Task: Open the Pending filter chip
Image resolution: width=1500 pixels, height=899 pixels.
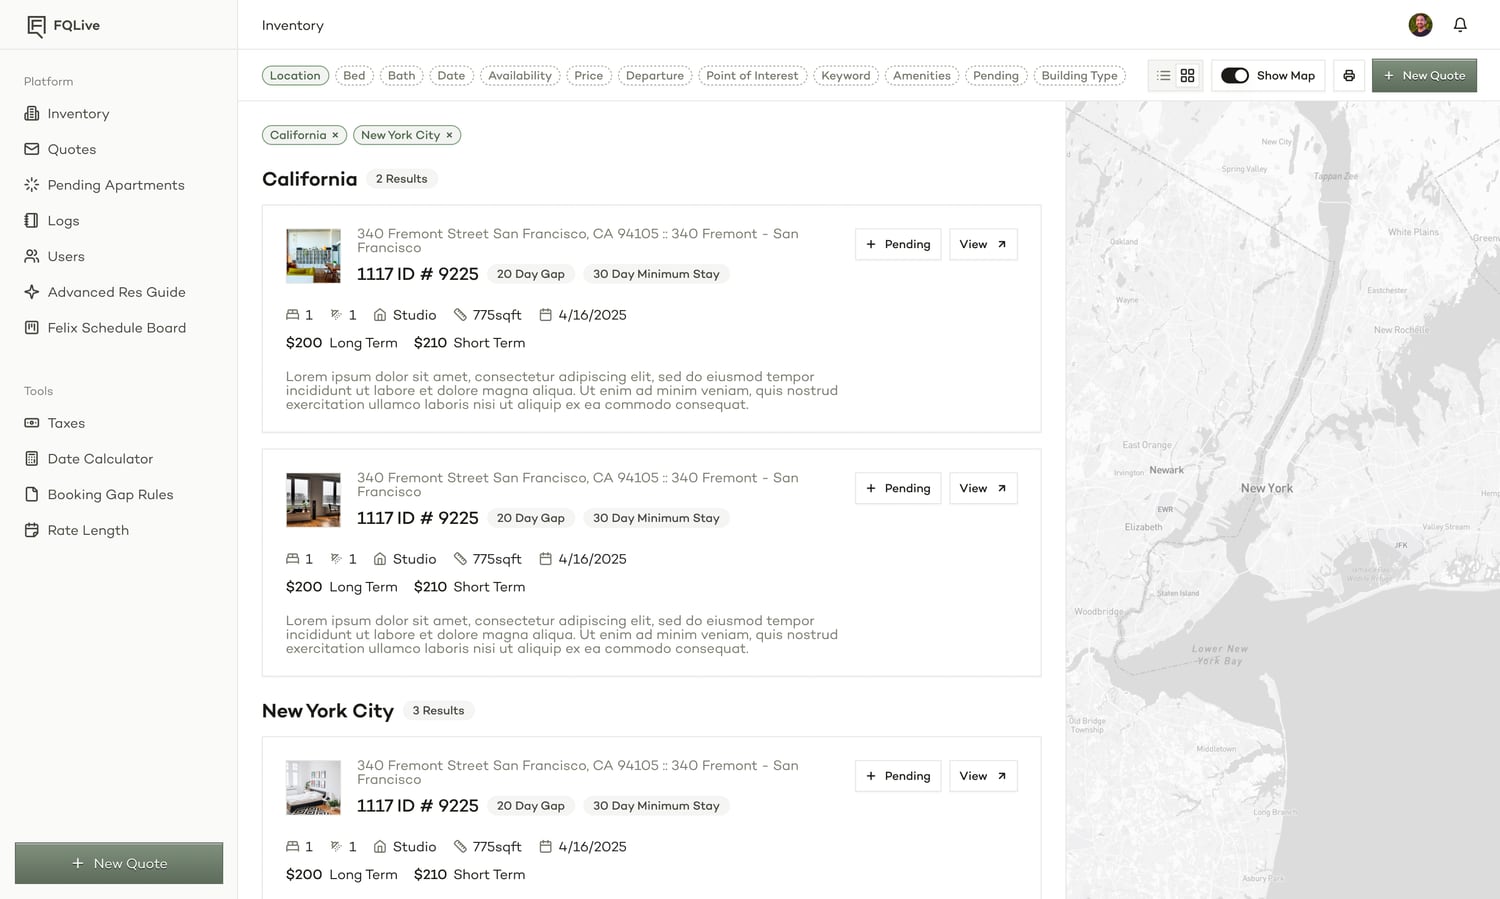Action: coord(996,76)
